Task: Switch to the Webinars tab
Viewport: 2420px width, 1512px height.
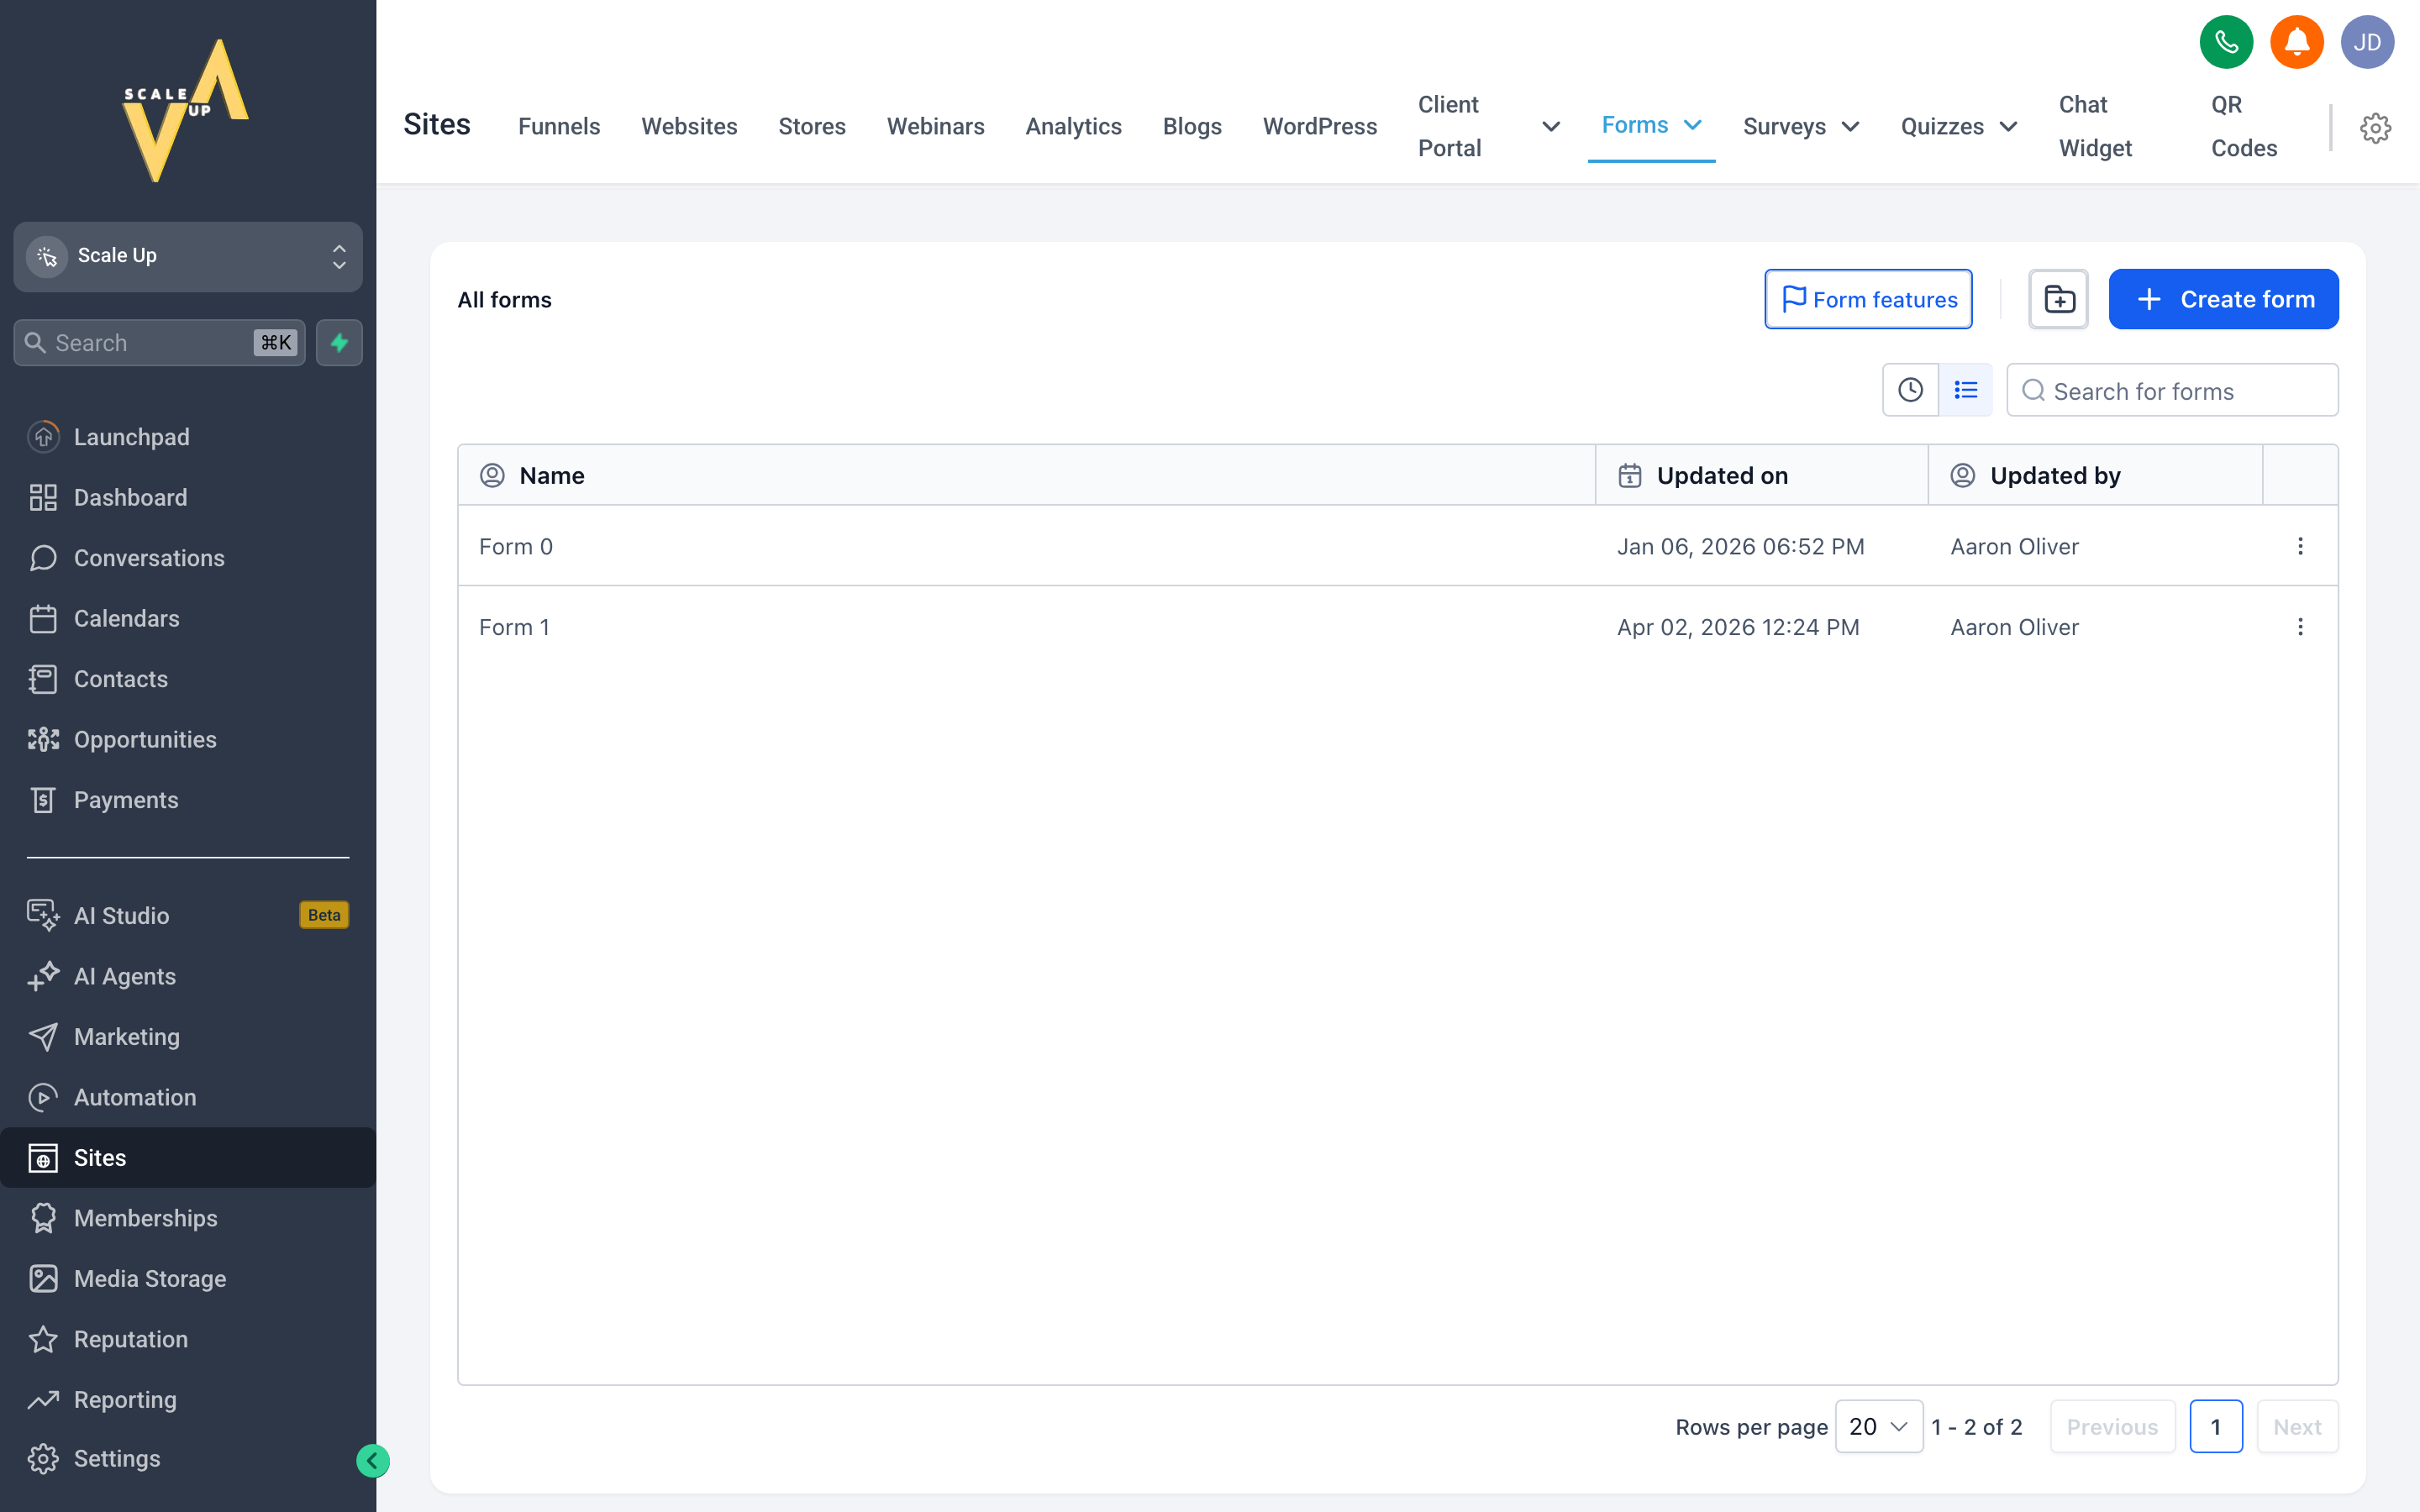Action: [935, 126]
